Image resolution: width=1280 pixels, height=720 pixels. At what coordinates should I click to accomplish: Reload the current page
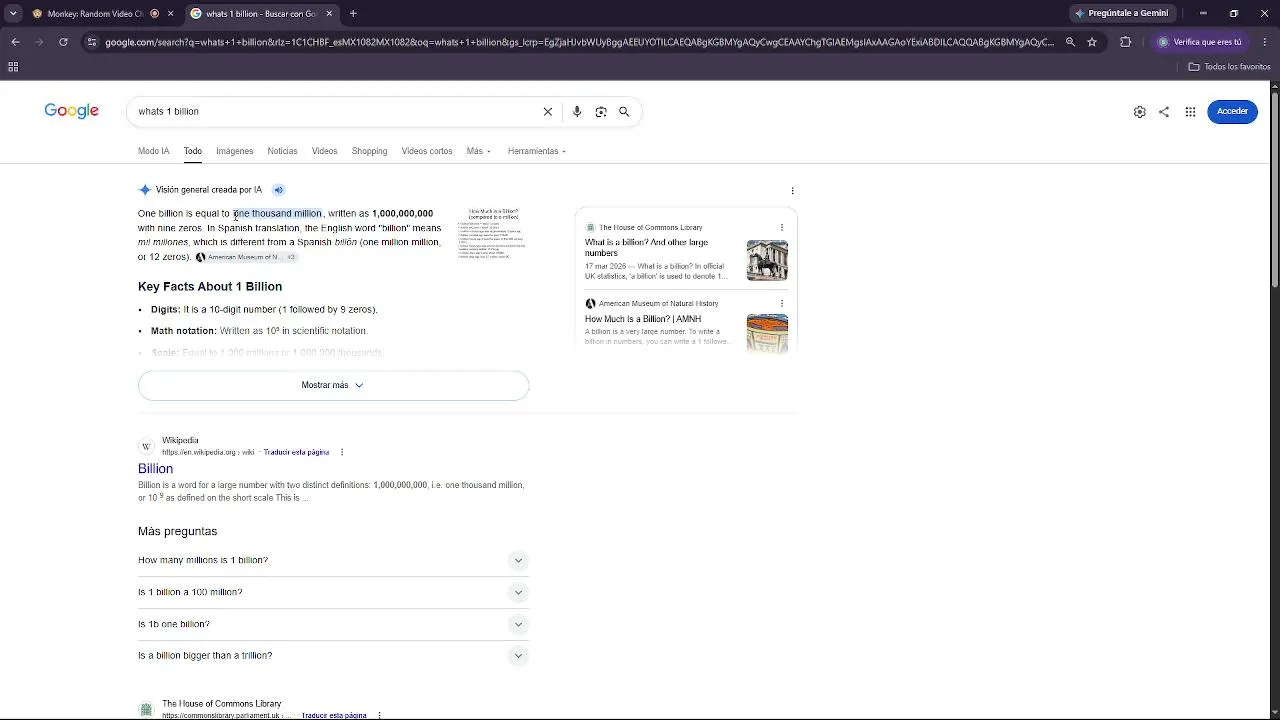[x=63, y=42]
